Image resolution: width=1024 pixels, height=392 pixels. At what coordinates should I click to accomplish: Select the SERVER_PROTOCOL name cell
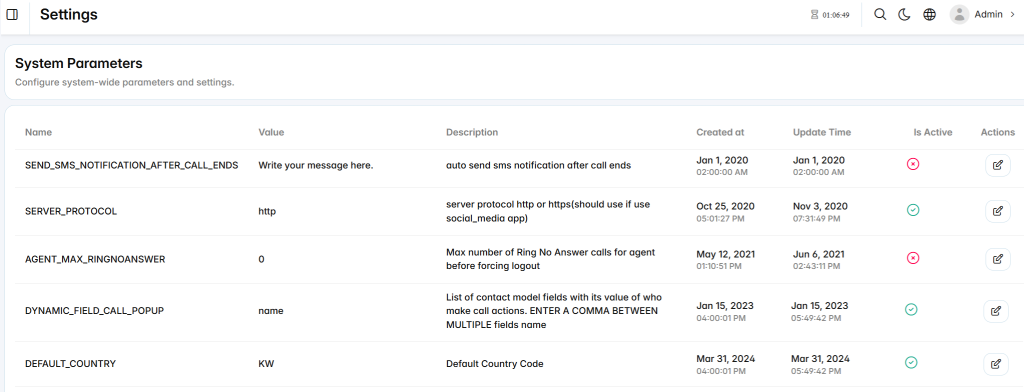click(71, 211)
